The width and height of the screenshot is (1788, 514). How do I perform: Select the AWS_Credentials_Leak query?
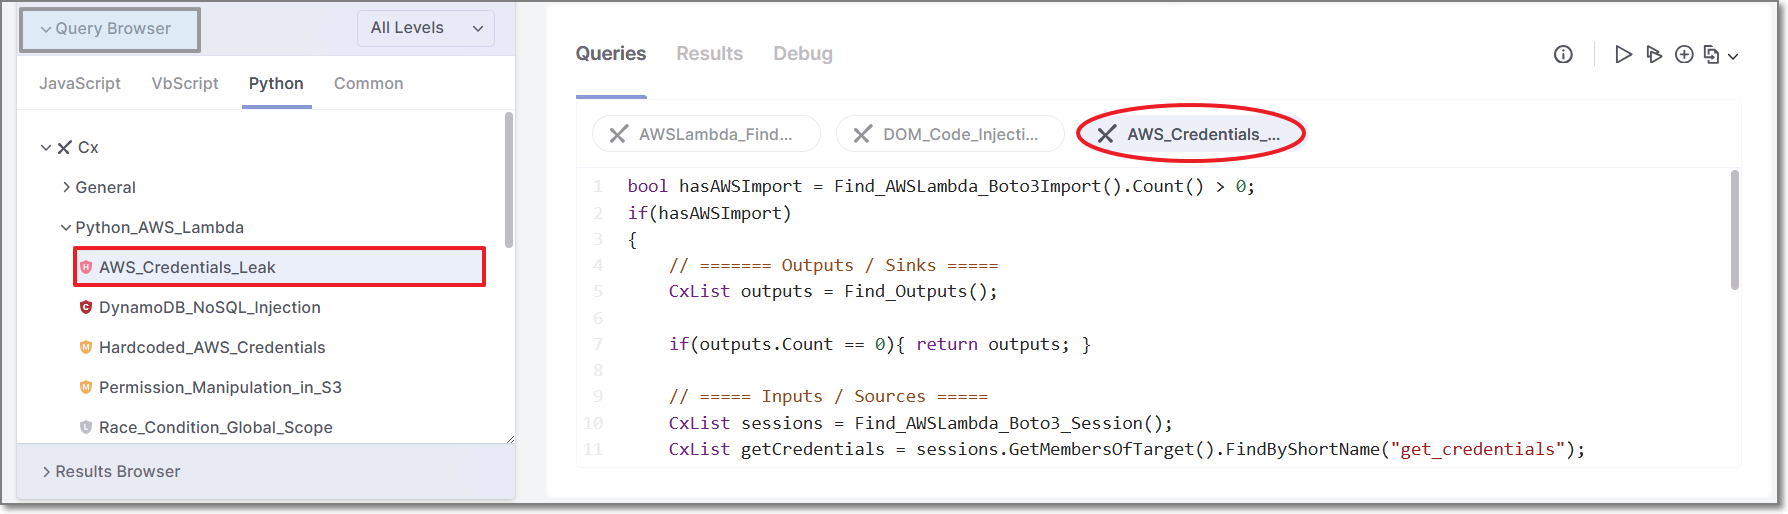pyautogui.click(x=279, y=267)
